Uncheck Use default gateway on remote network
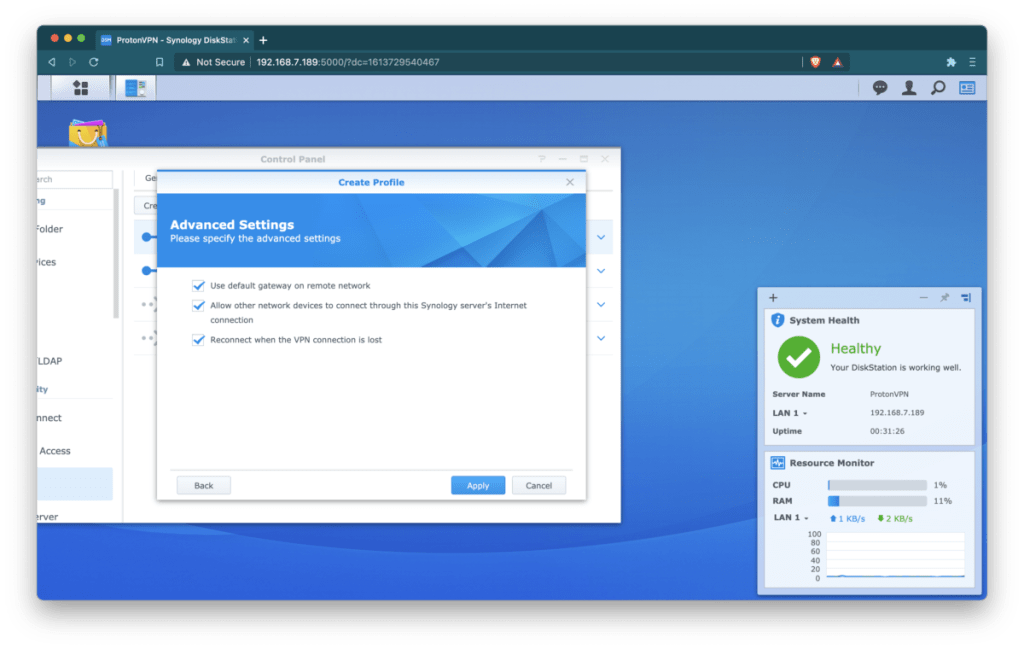The image size is (1024, 649). pyautogui.click(x=198, y=285)
